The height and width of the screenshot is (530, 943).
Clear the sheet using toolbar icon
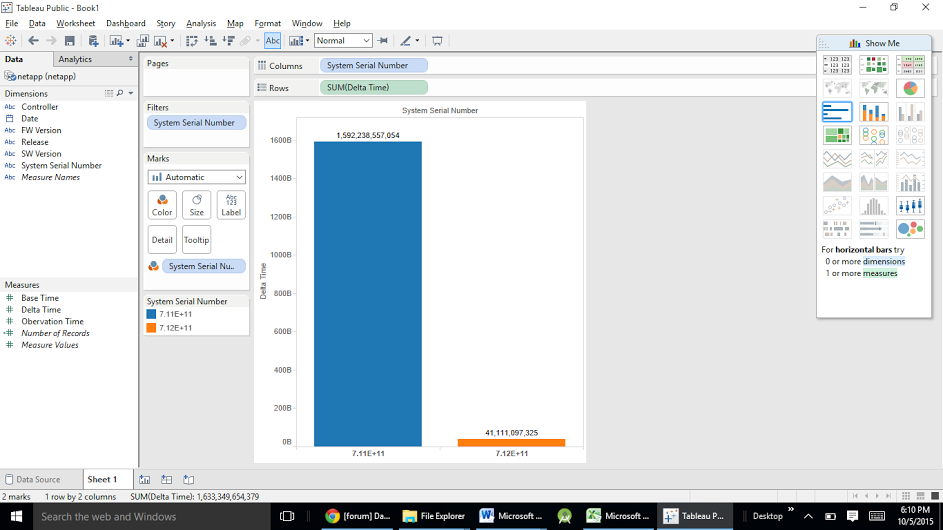[161, 41]
